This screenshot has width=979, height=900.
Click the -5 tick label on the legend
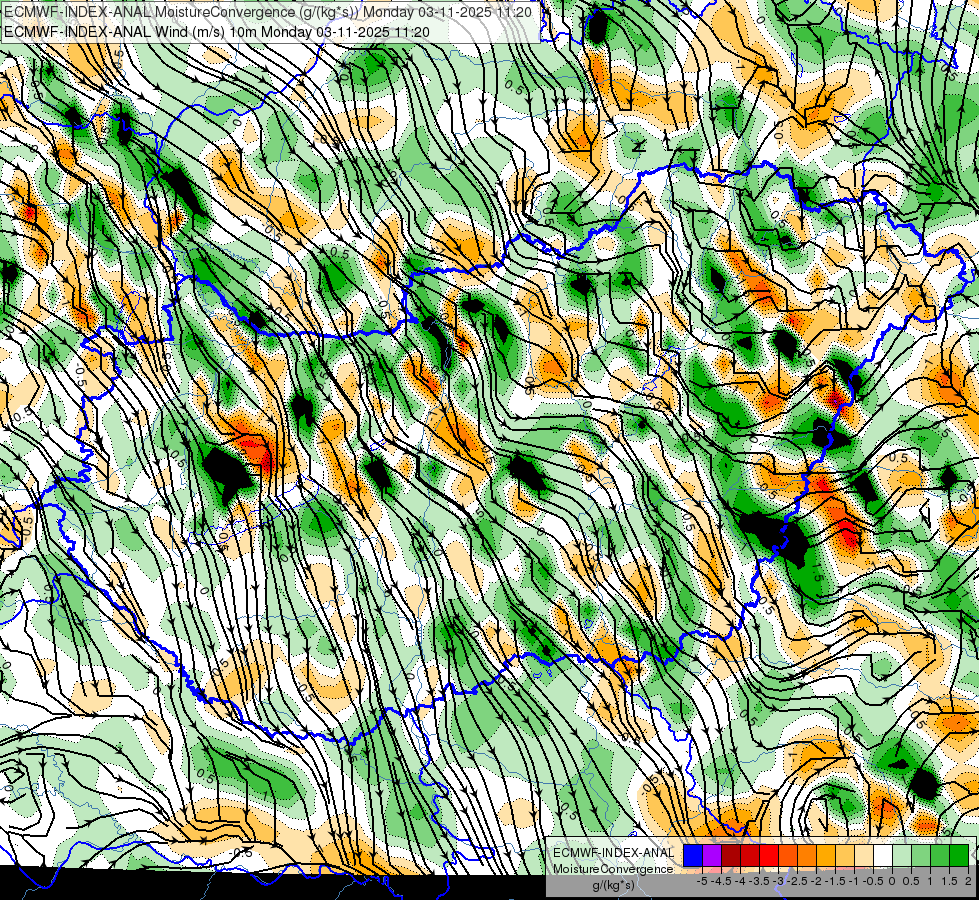[702, 881]
